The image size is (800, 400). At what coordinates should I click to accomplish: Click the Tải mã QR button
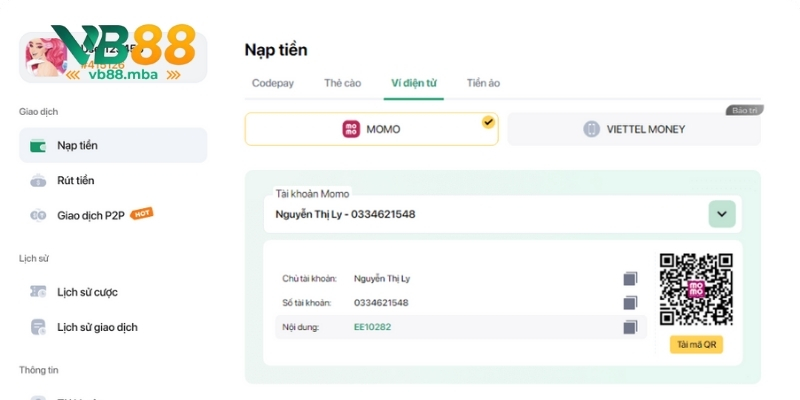696,345
